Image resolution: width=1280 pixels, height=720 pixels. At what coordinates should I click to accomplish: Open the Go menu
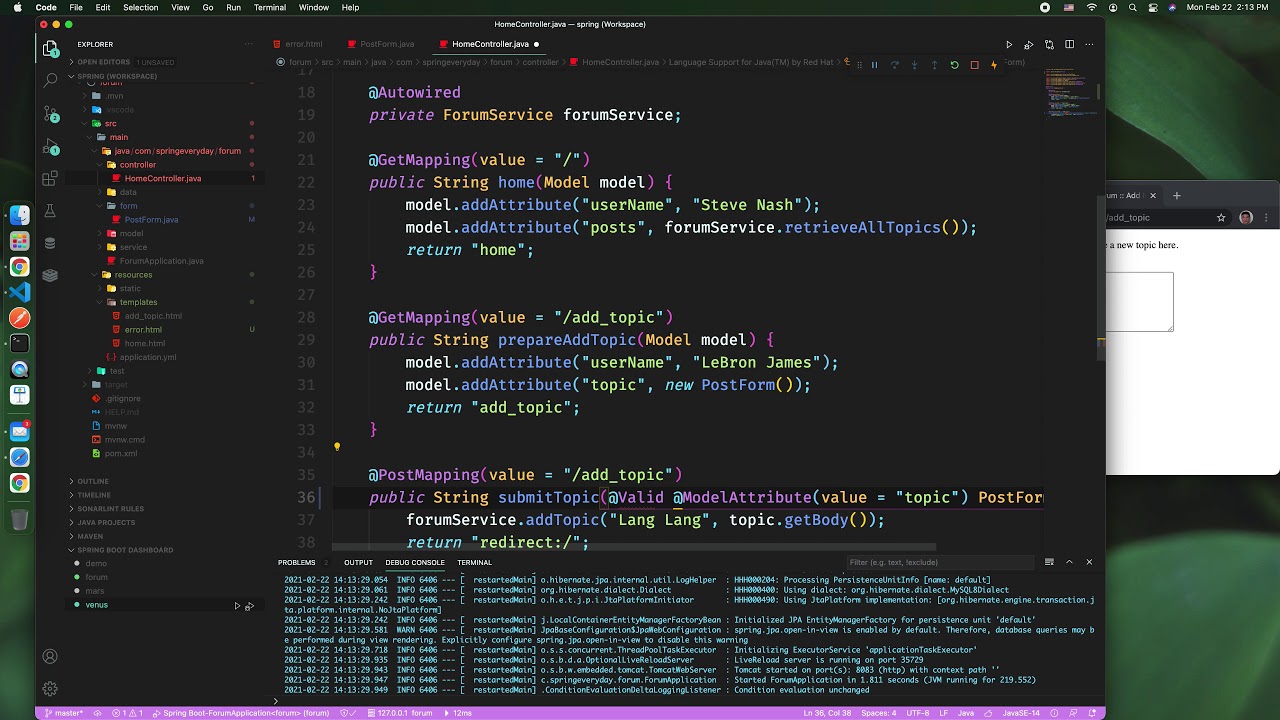(208, 7)
